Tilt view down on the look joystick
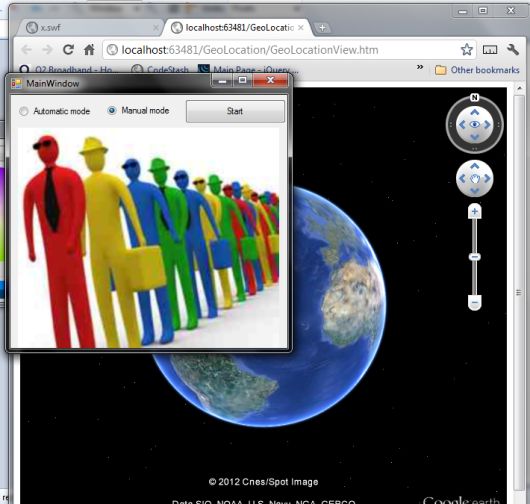 click(x=475, y=137)
